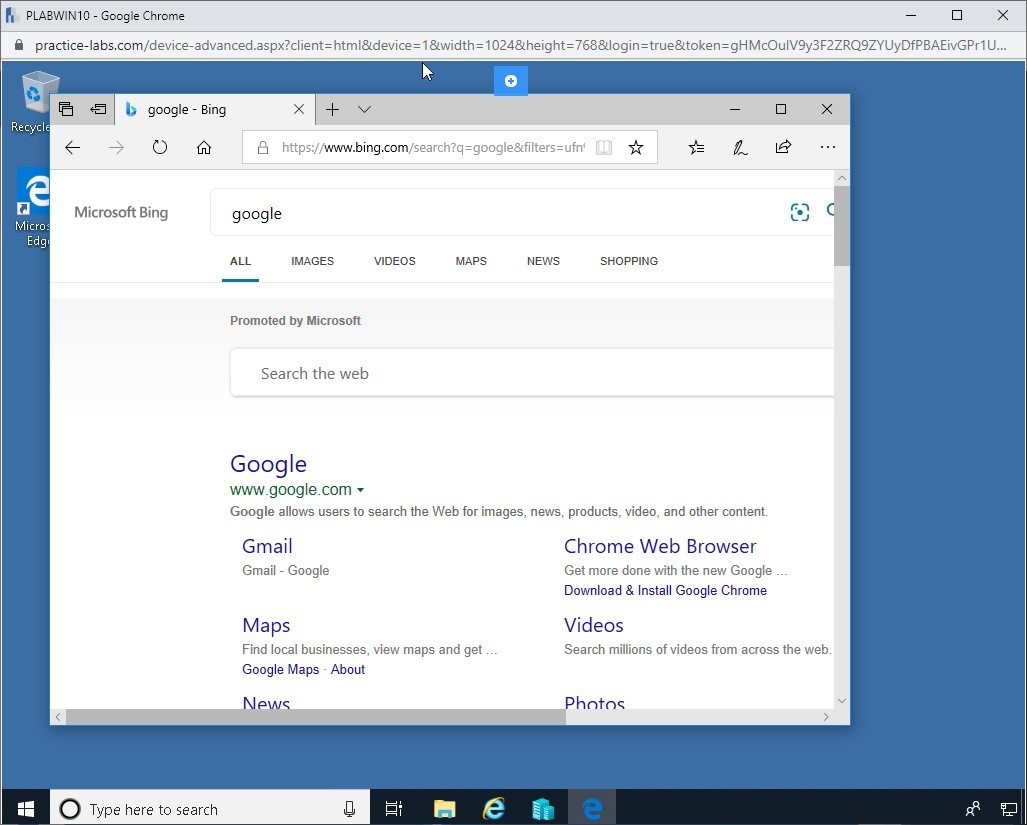Screen dimensions: 1027x825
Task: Open the Google result title link
Action: [x=269, y=464]
